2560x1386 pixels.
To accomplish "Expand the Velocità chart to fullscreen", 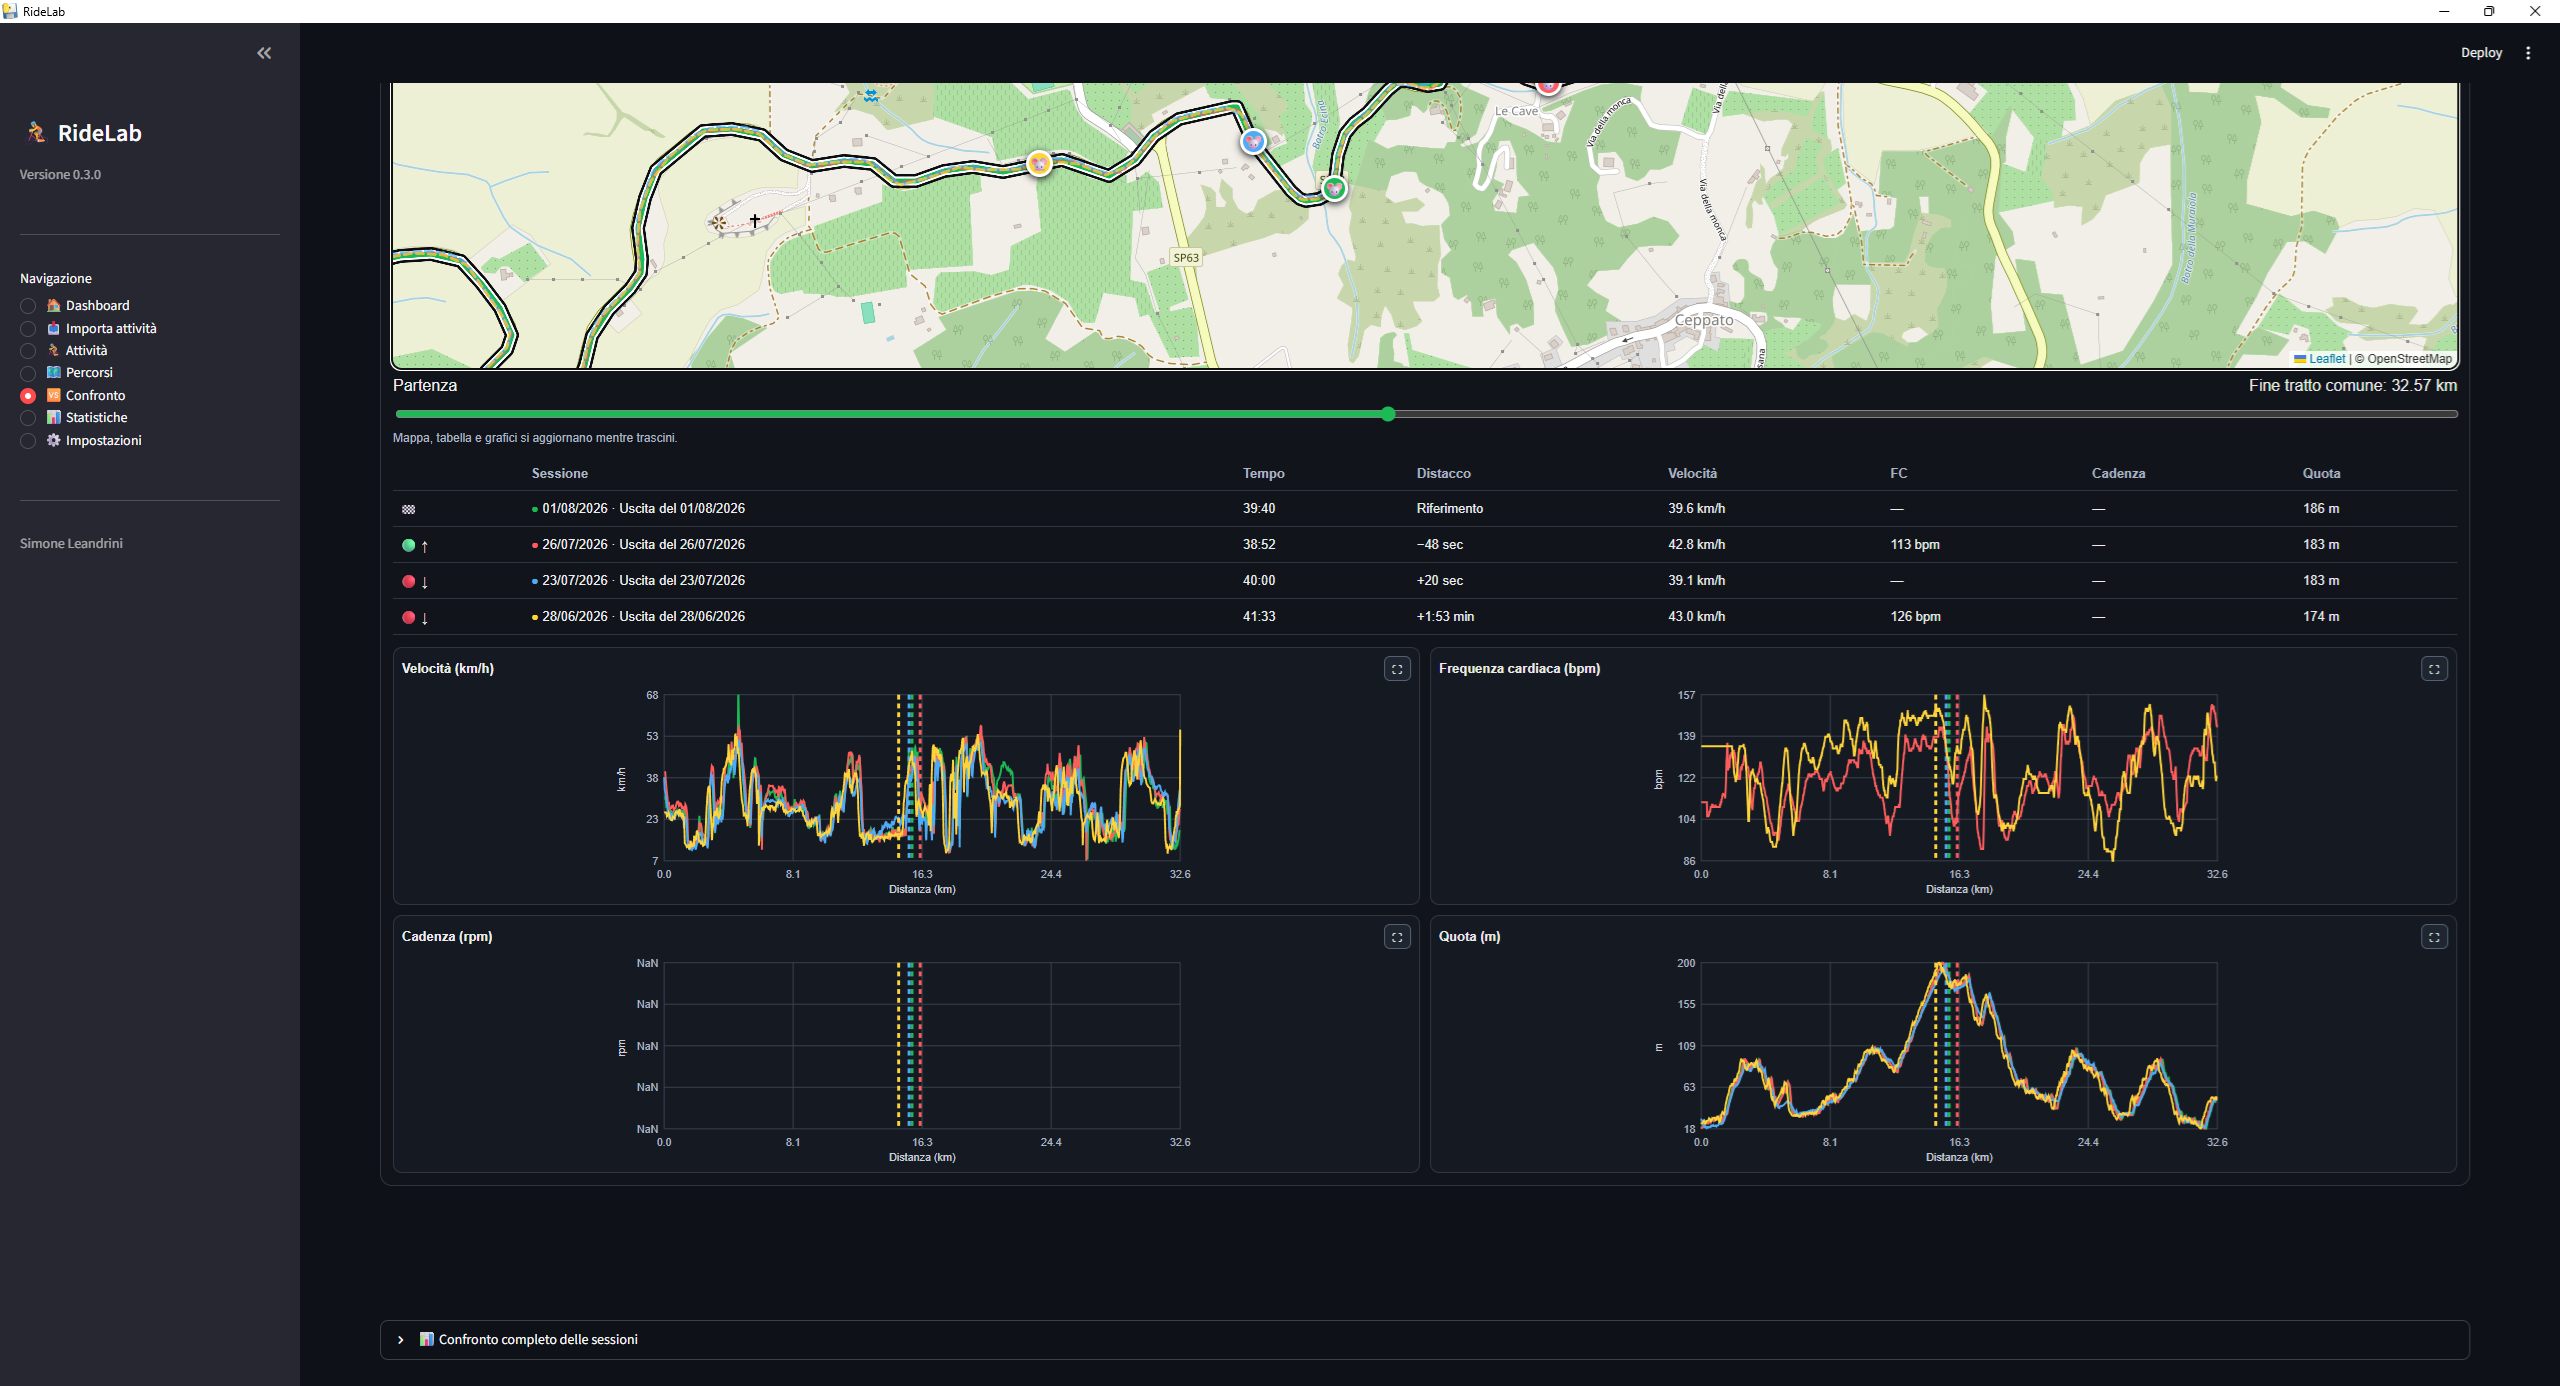I will 1397,669.
